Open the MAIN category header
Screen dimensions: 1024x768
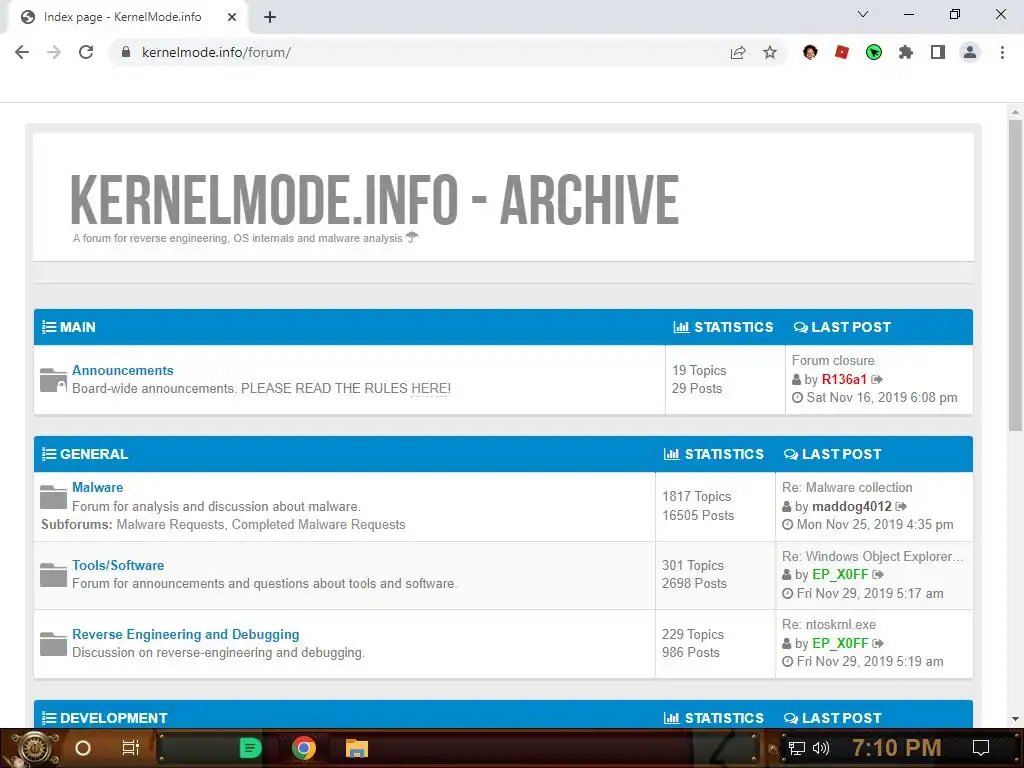click(x=77, y=327)
